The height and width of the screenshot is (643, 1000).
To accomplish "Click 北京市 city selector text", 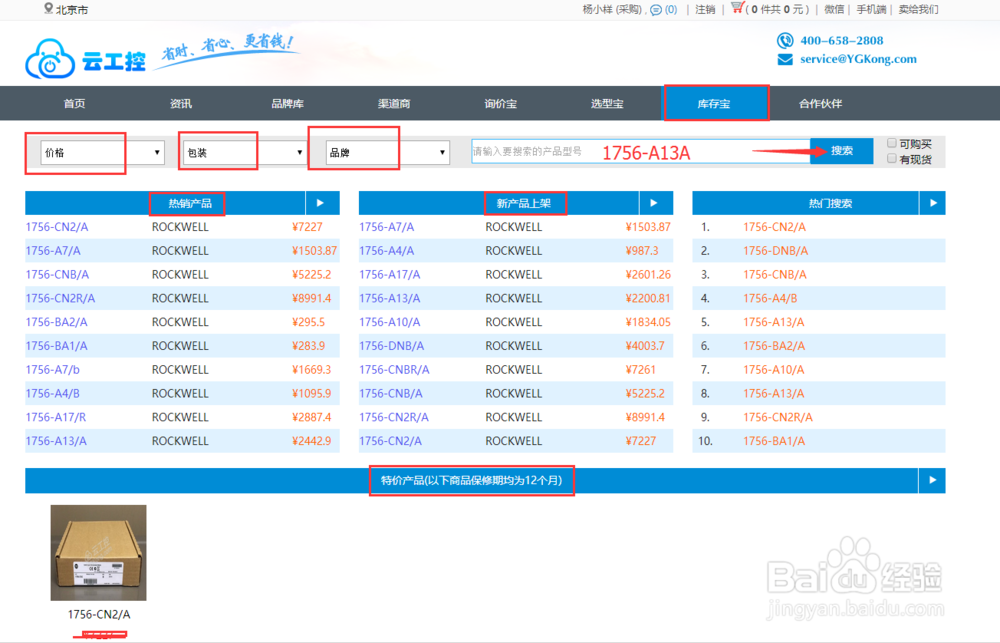I will click(71, 10).
